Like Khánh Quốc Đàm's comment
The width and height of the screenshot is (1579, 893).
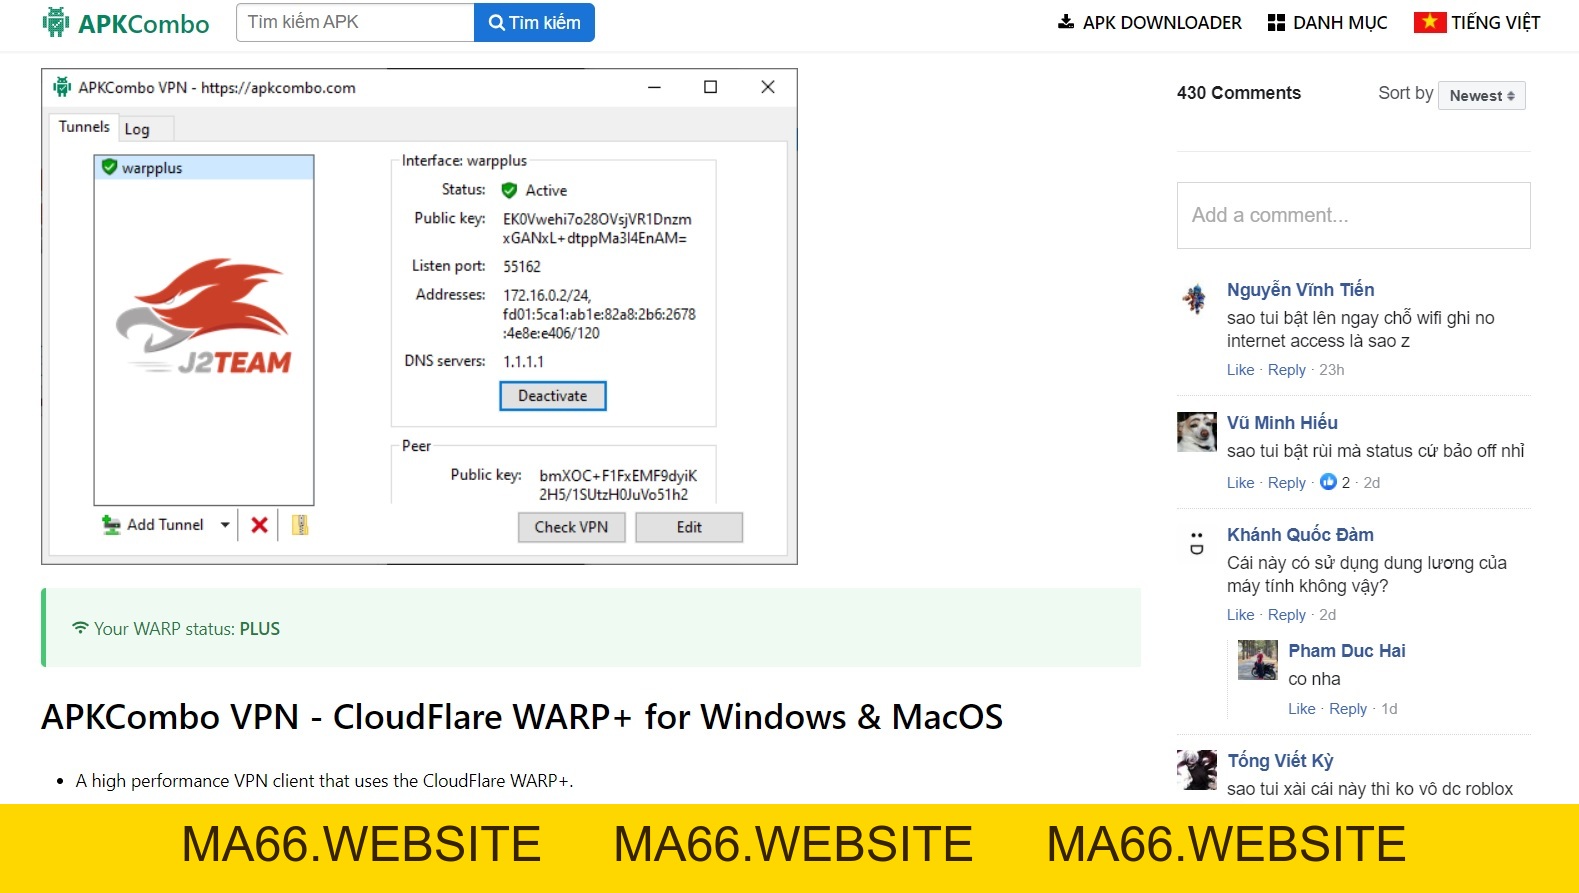pos(1240,615)
